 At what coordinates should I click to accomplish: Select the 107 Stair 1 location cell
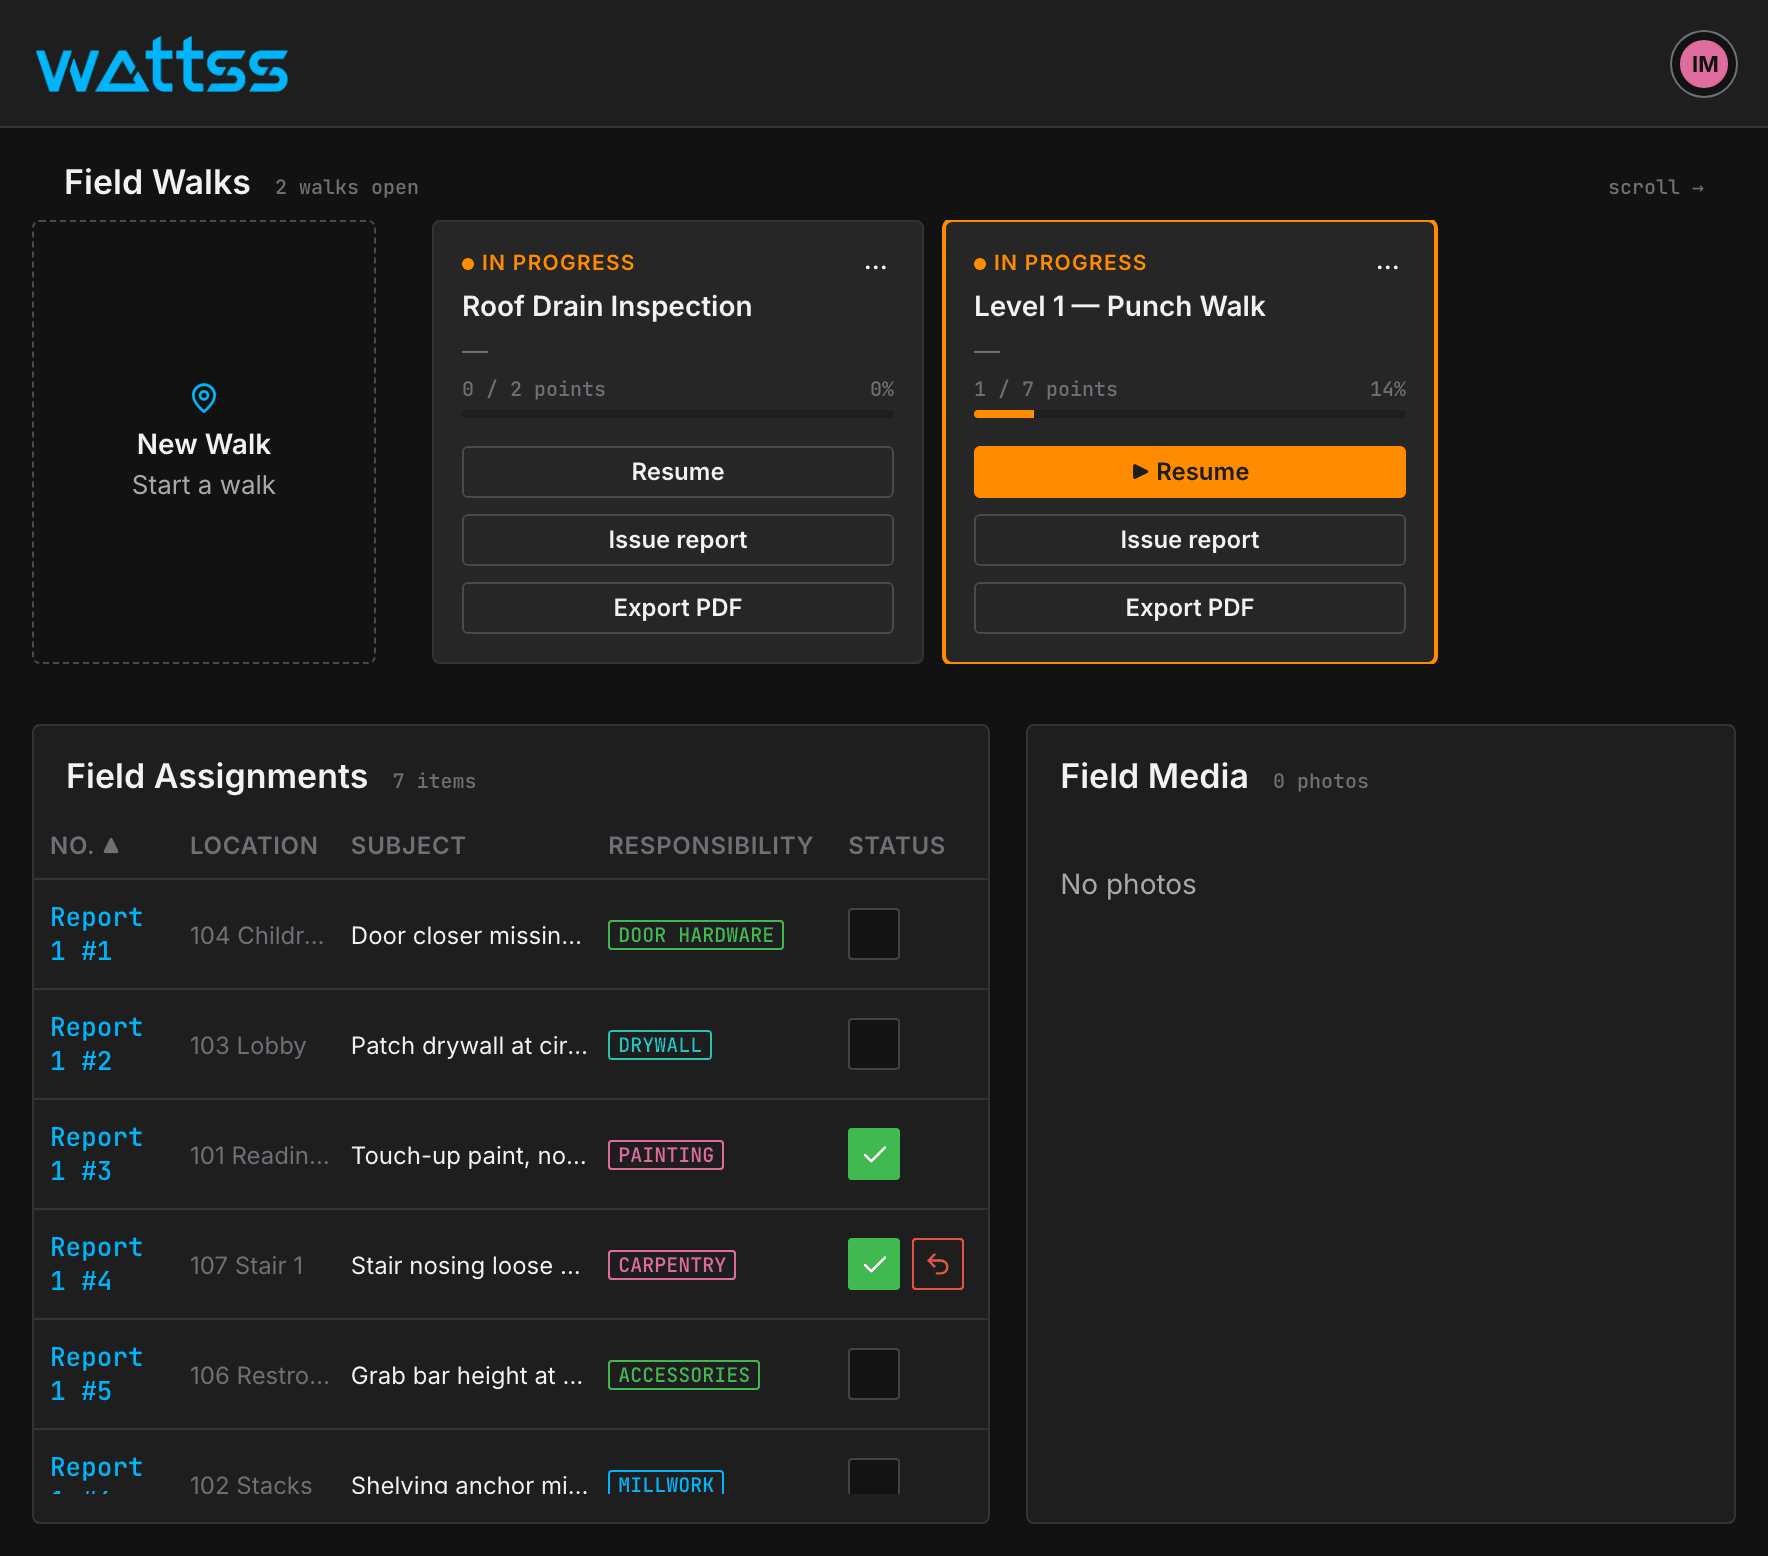(x=247, y=1265)
